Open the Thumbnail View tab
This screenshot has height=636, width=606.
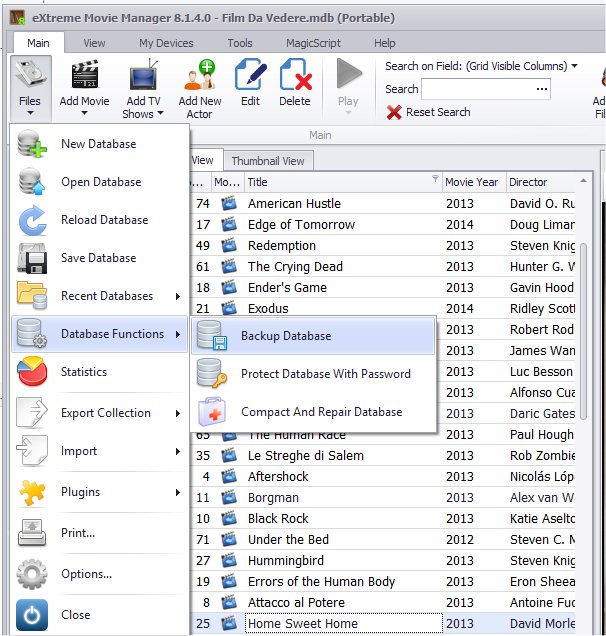point(267,160)
